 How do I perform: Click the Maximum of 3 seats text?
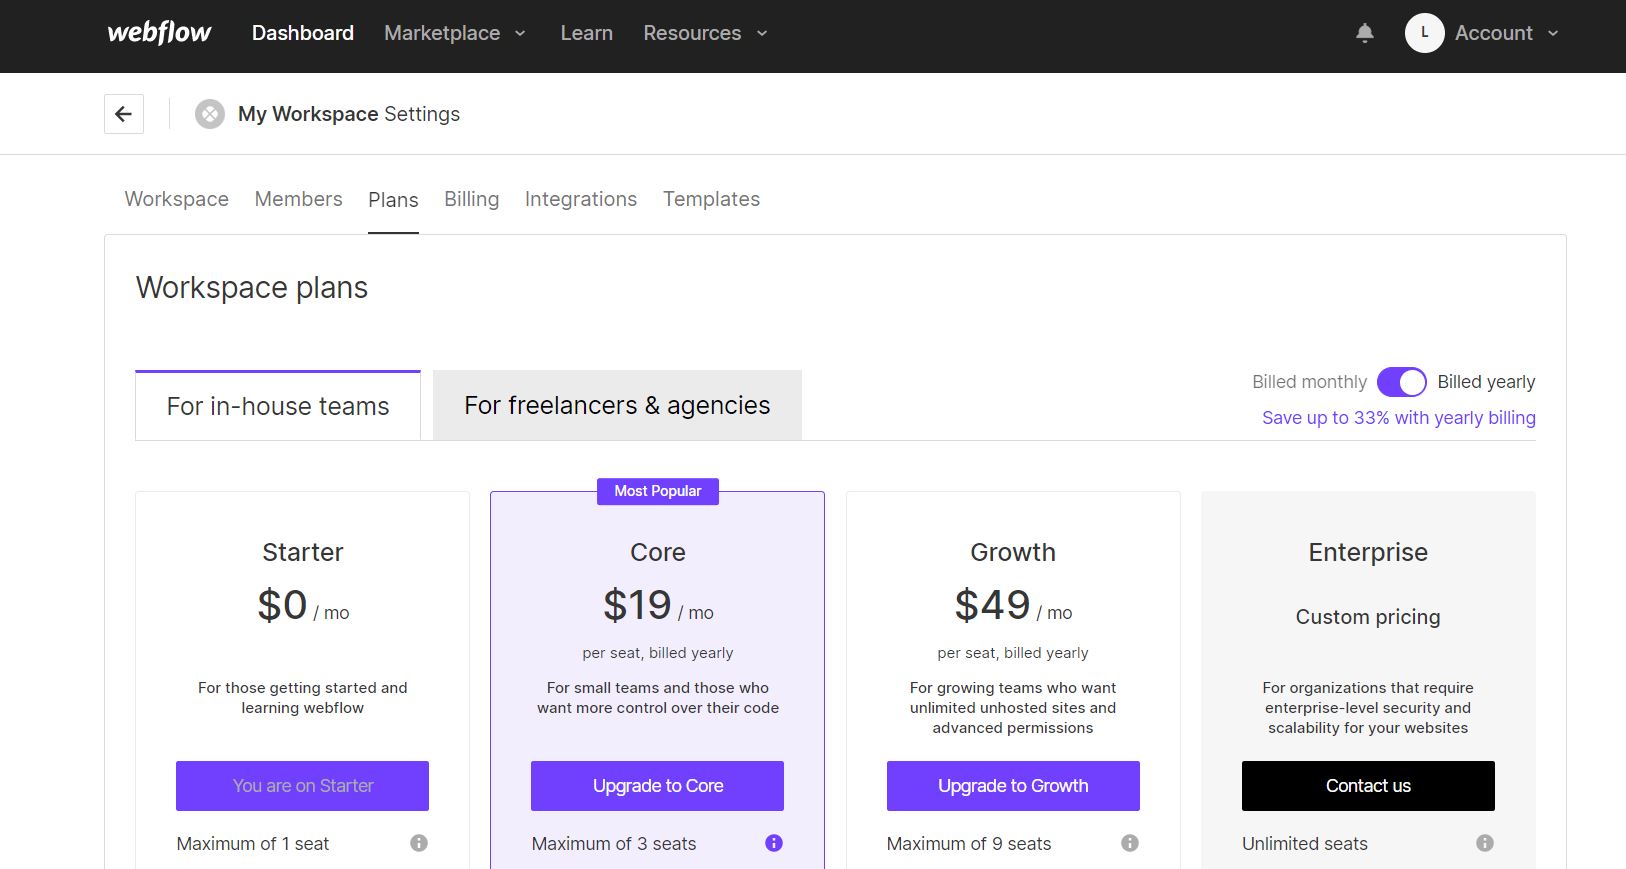pyautogui.click(x=614, y=844)
